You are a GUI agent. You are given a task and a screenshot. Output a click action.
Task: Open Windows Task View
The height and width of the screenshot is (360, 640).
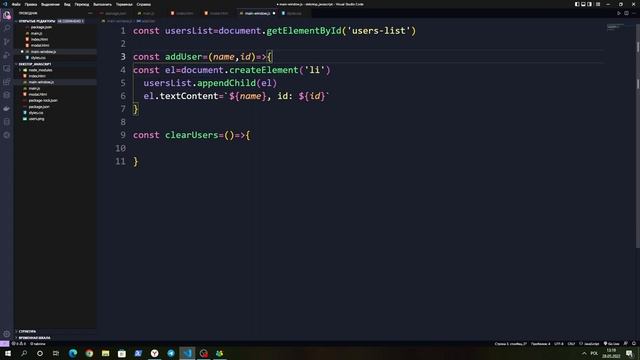pyautogui.click(x=56, y=353)
